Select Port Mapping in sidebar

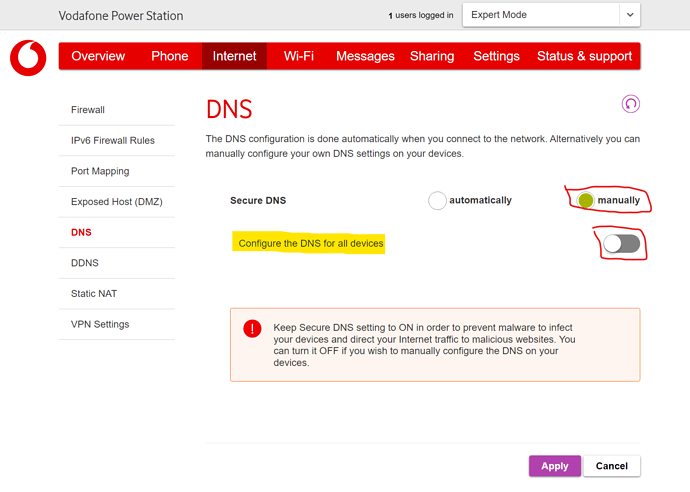117,171
